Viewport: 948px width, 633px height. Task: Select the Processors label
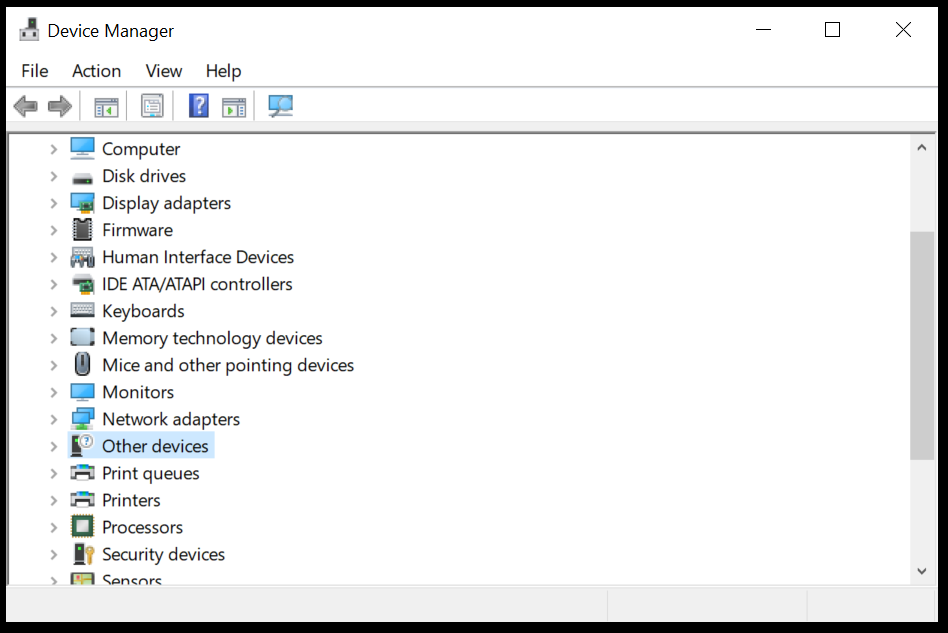[x=142, y=527]
